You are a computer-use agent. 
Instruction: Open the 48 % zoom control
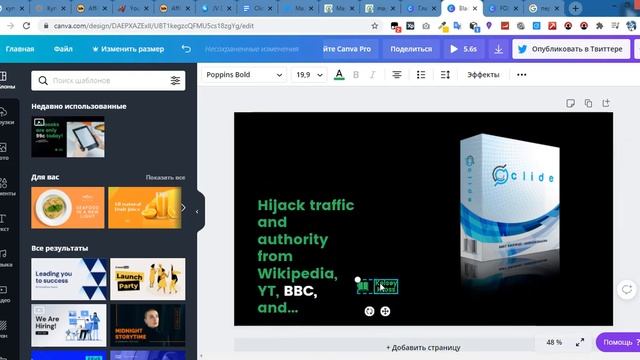click(554, 342)
